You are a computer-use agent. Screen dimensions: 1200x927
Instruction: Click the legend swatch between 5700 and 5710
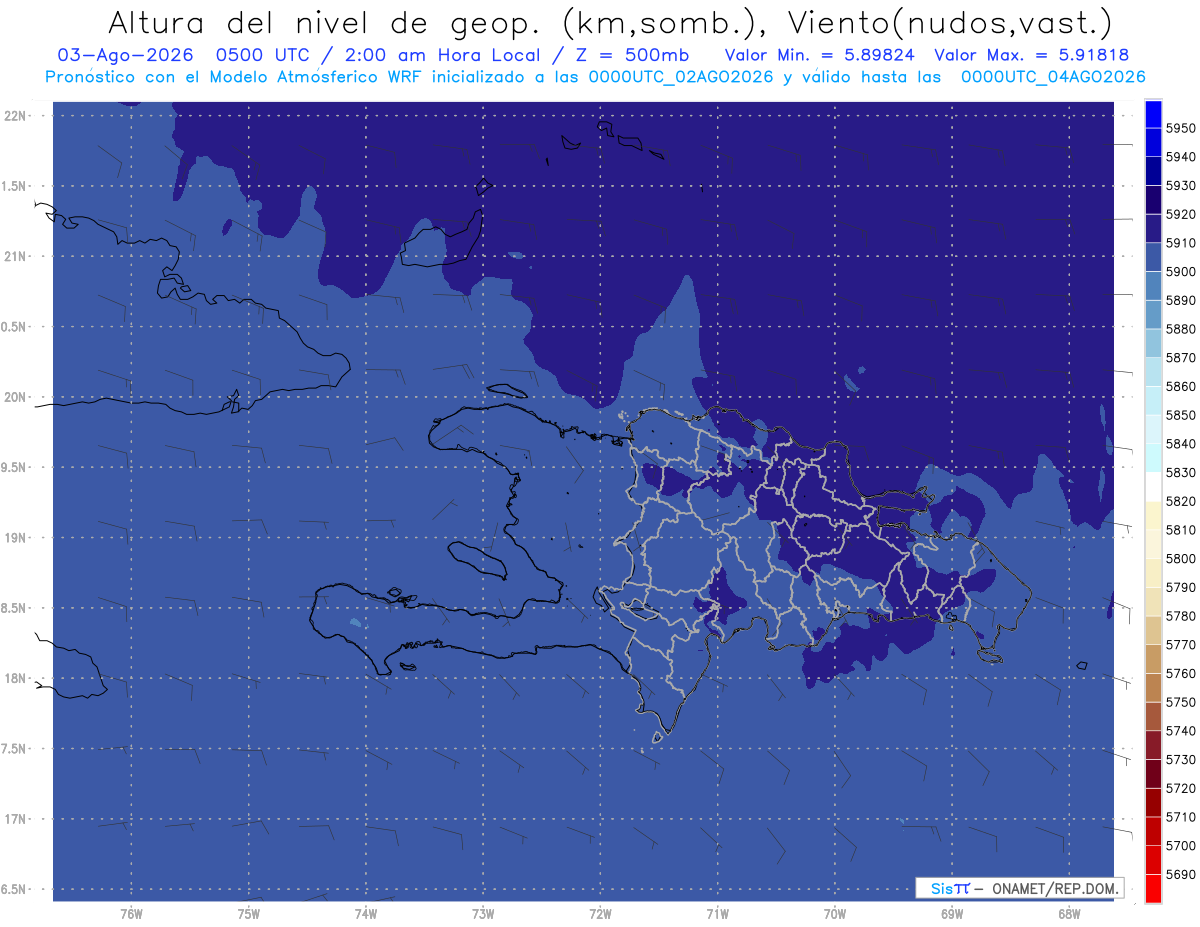point(1153,831)
